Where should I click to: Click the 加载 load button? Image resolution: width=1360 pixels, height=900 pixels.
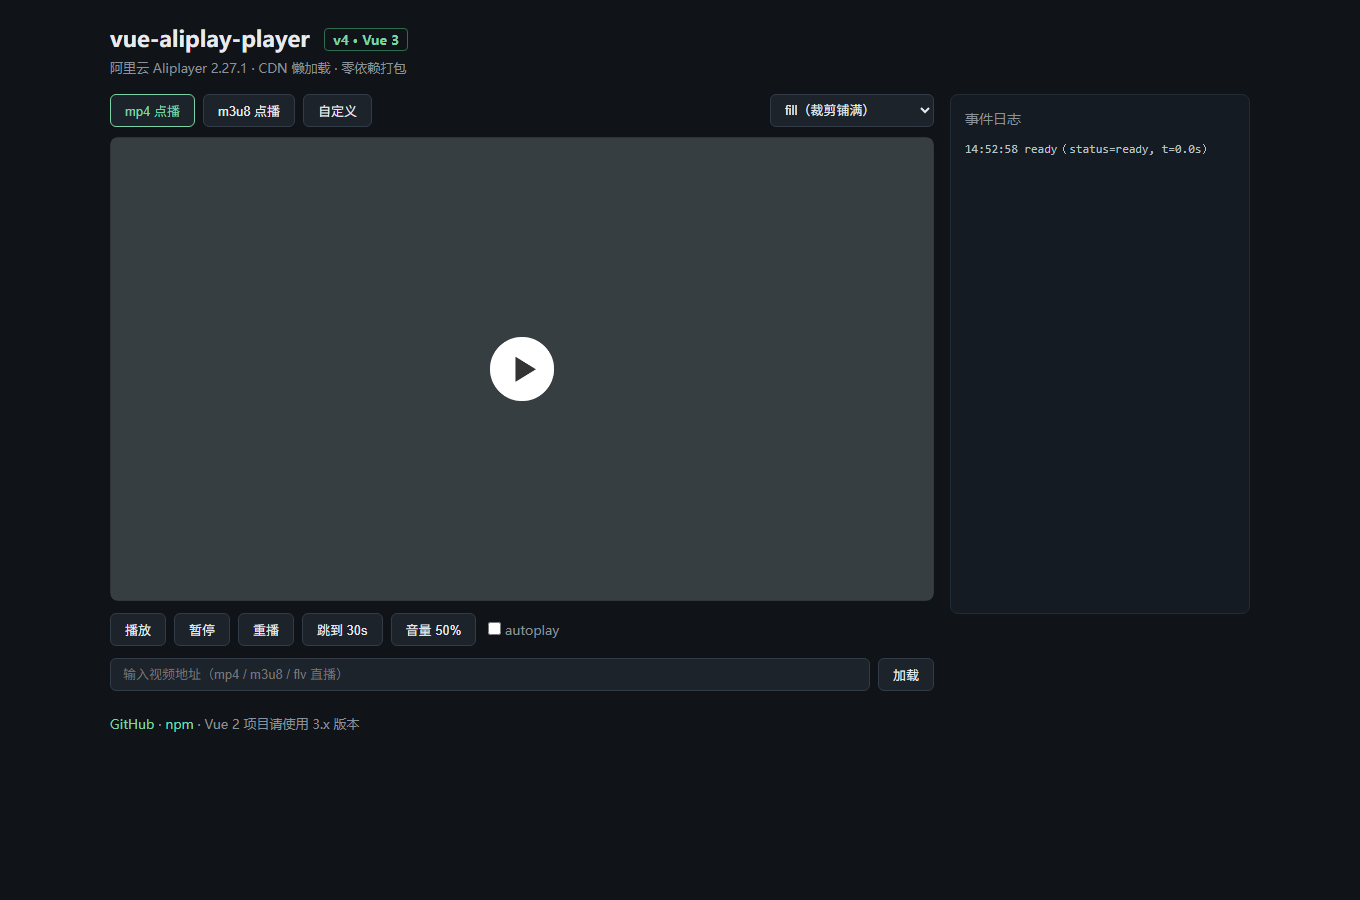pyautogui.click(x=906, y=675)
